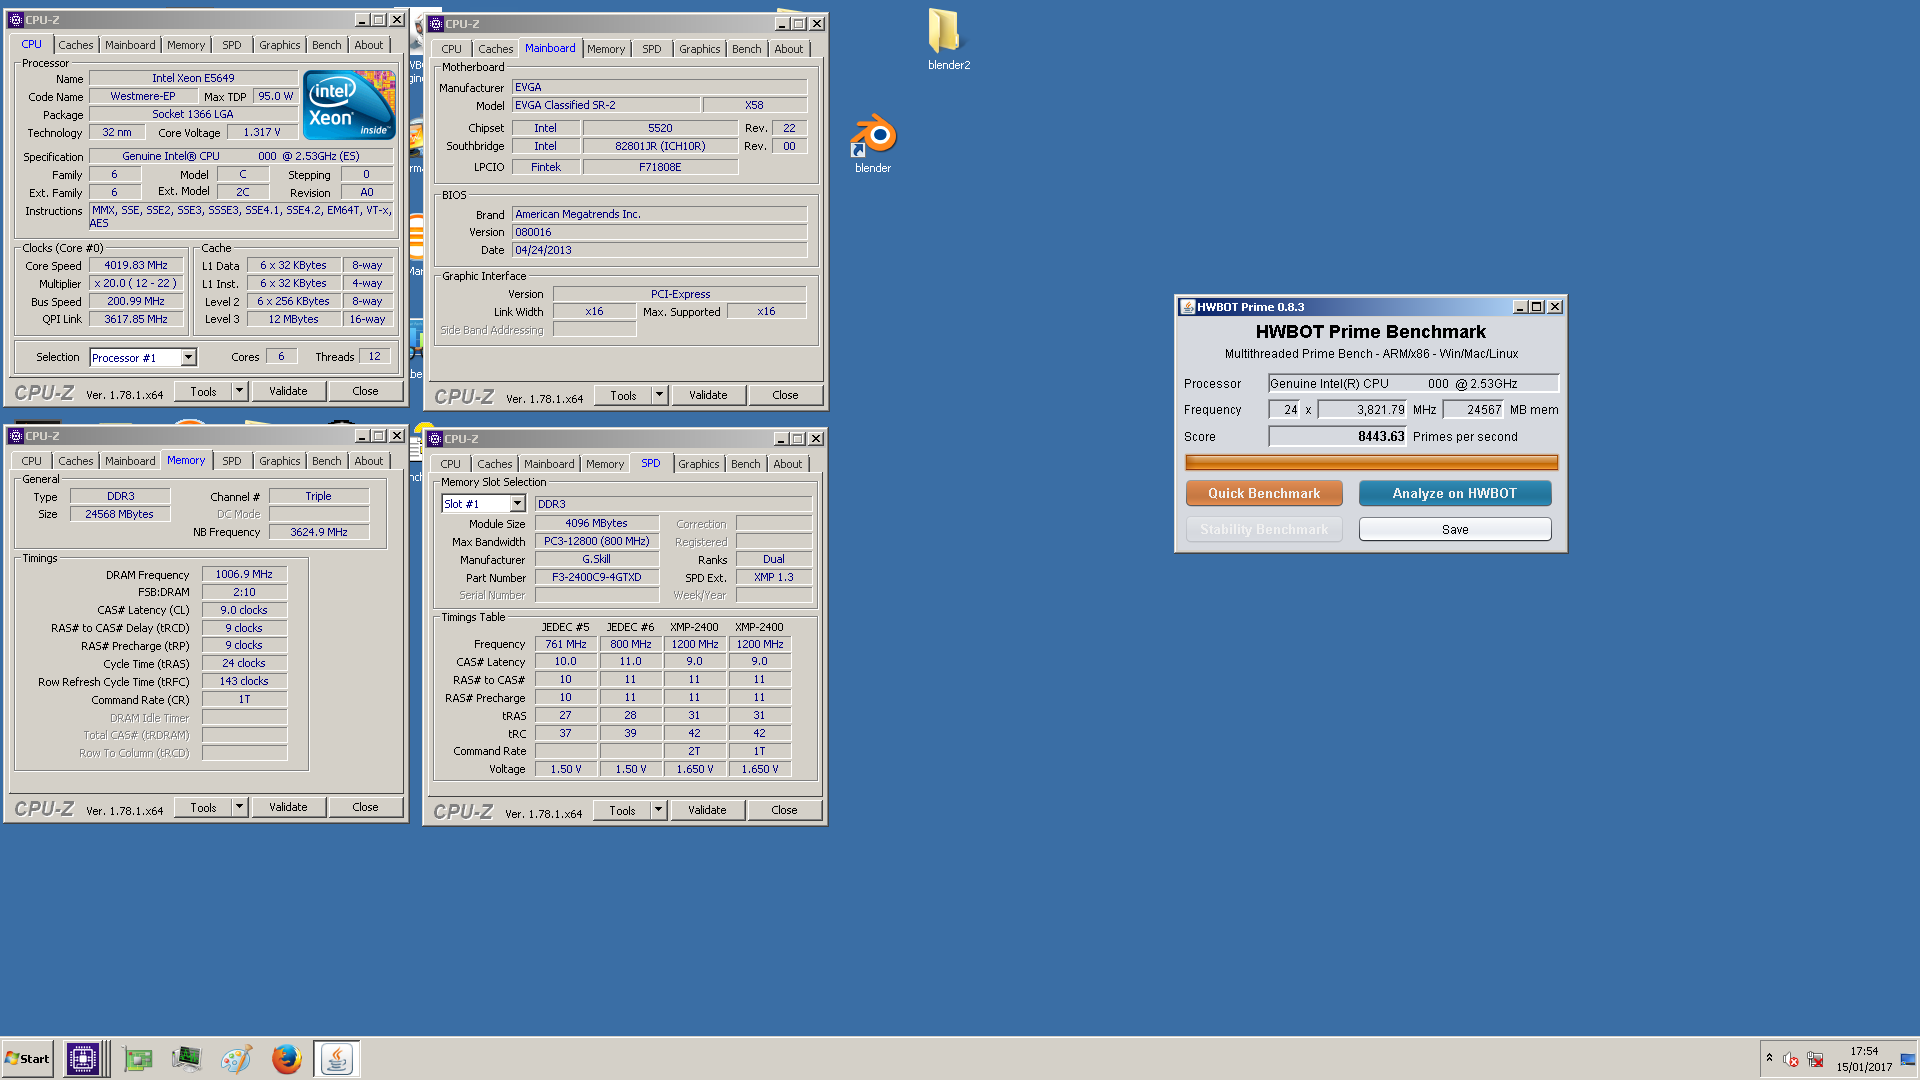1920x1080 pixels.
Task: Click the title icon of SPD window
Action: [434, 439]
